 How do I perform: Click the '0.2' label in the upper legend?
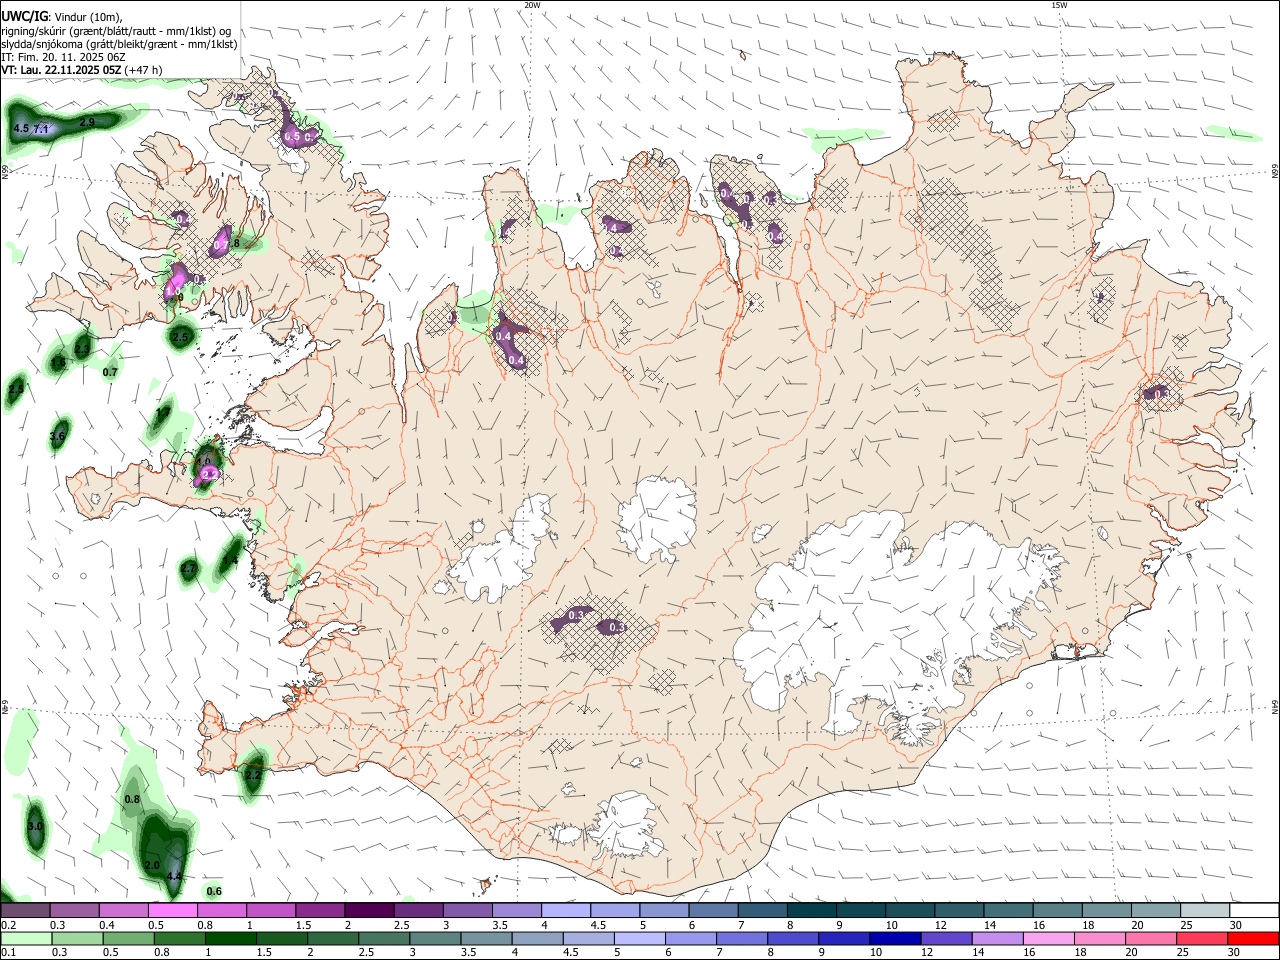(x=7, y=925)
